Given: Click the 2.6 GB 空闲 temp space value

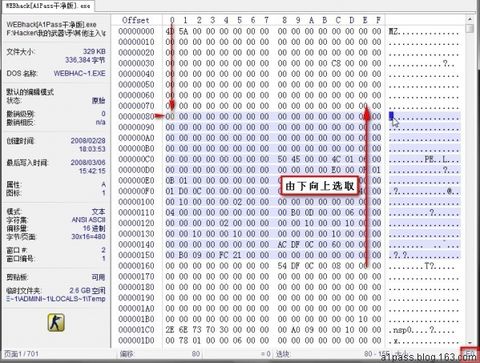Looking at the screenshot, I should point(87,290).
